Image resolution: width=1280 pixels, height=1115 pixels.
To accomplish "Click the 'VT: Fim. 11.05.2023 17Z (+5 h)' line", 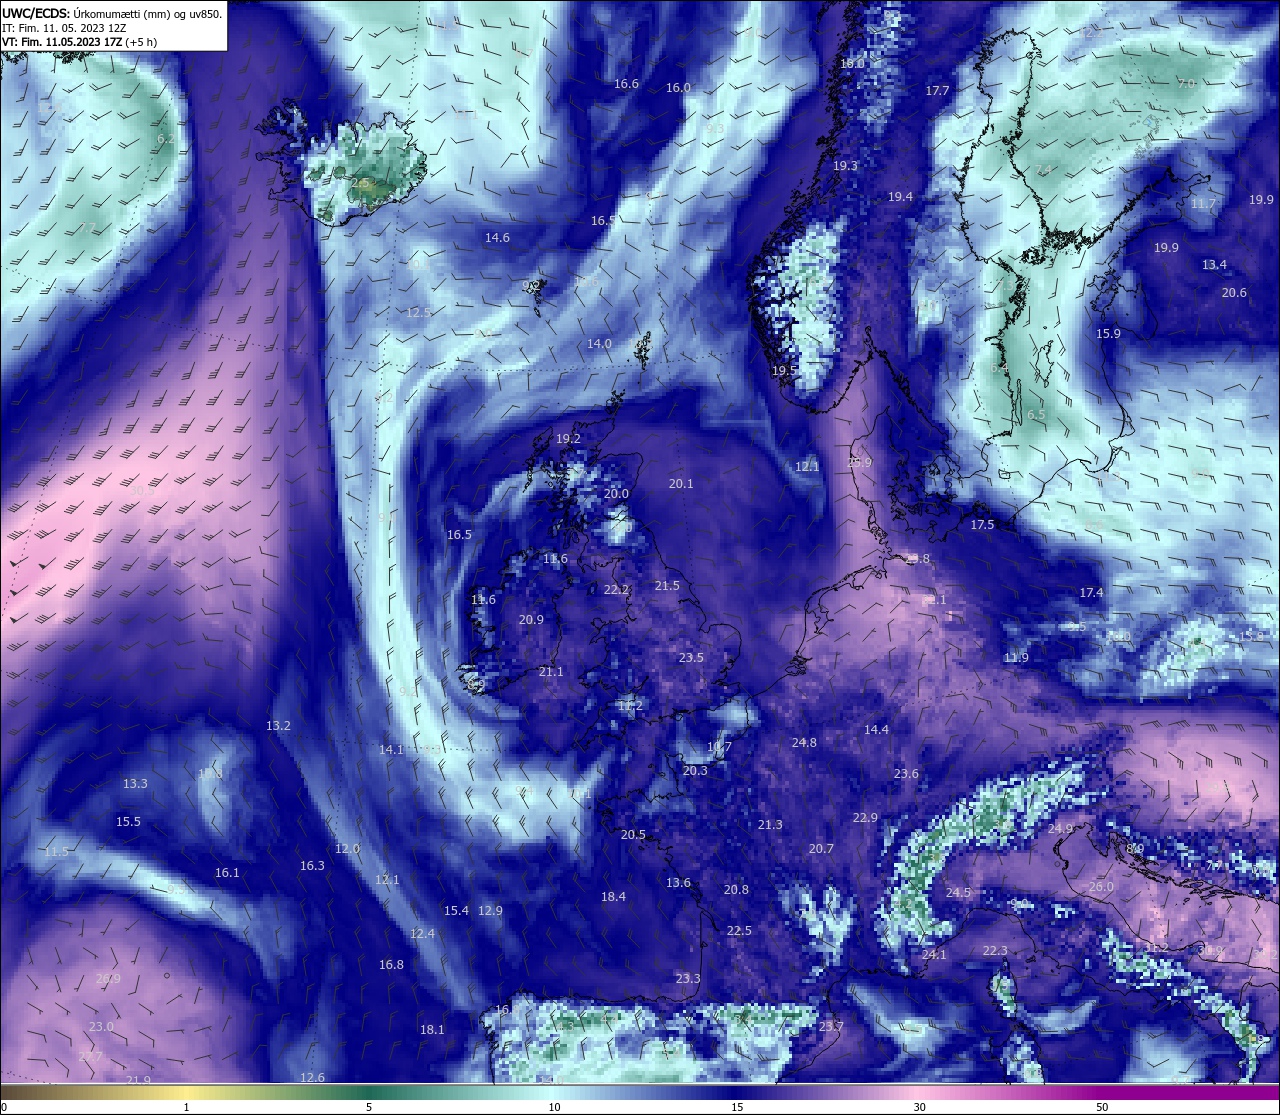I will coord(79,42).
